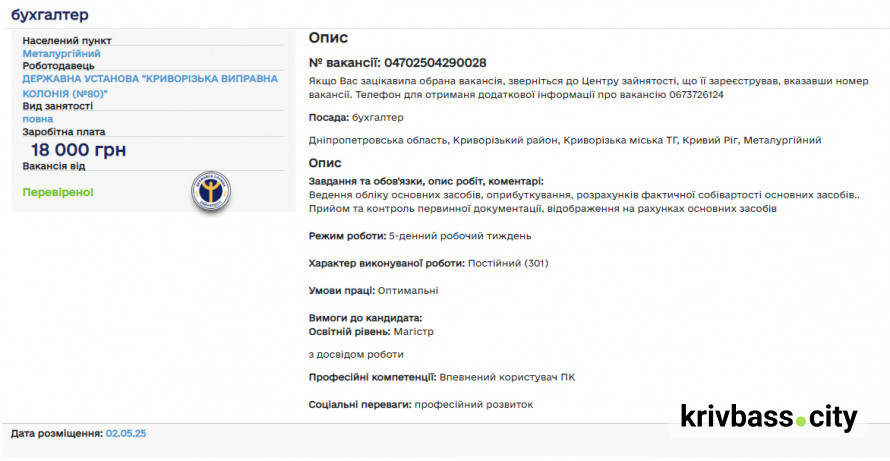Click the Дніпропетровська область address line

pos(565,140)
